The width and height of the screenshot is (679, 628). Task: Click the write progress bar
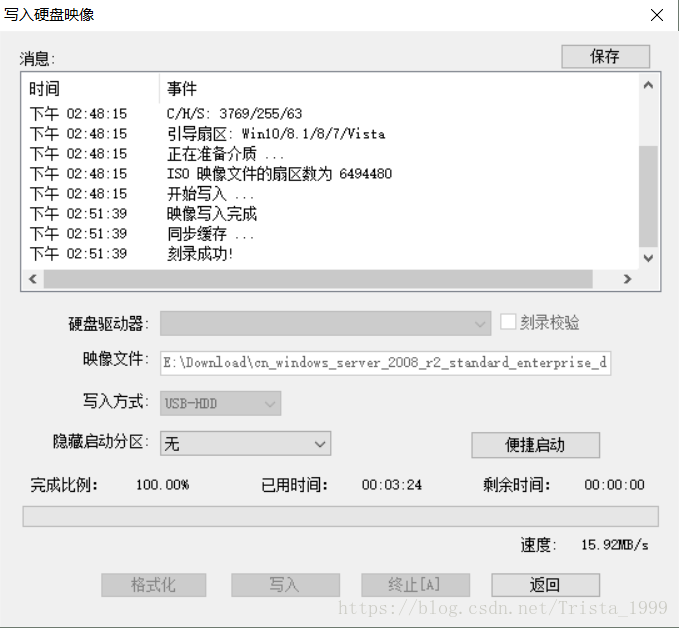[x=340, y=516]
